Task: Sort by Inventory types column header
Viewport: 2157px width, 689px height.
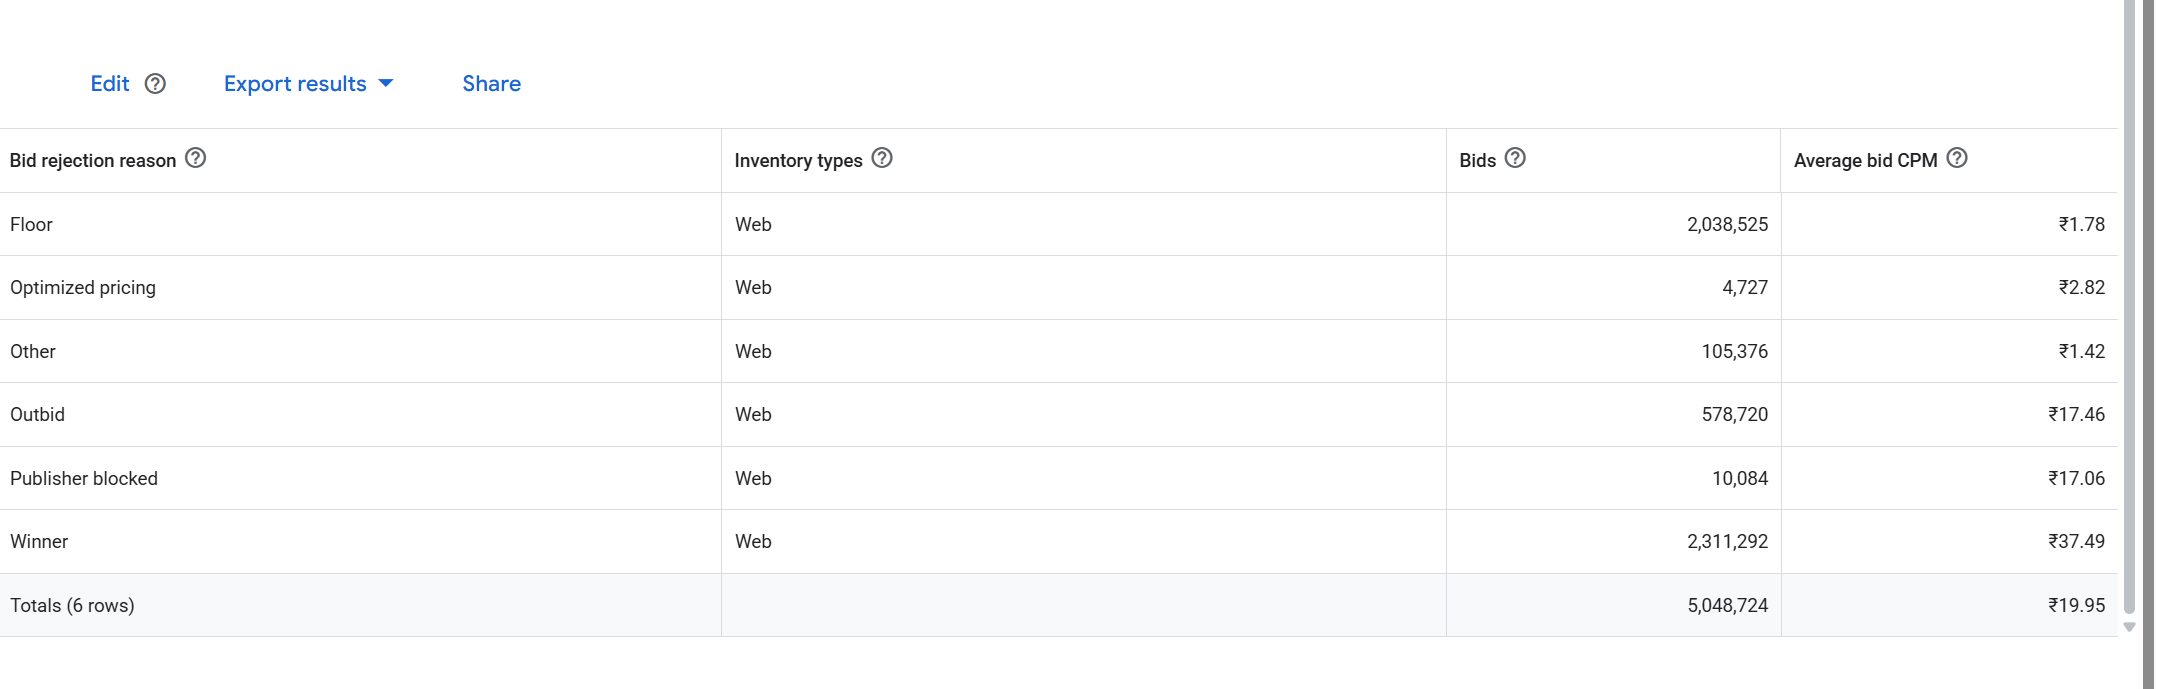Action: [798, 161]
